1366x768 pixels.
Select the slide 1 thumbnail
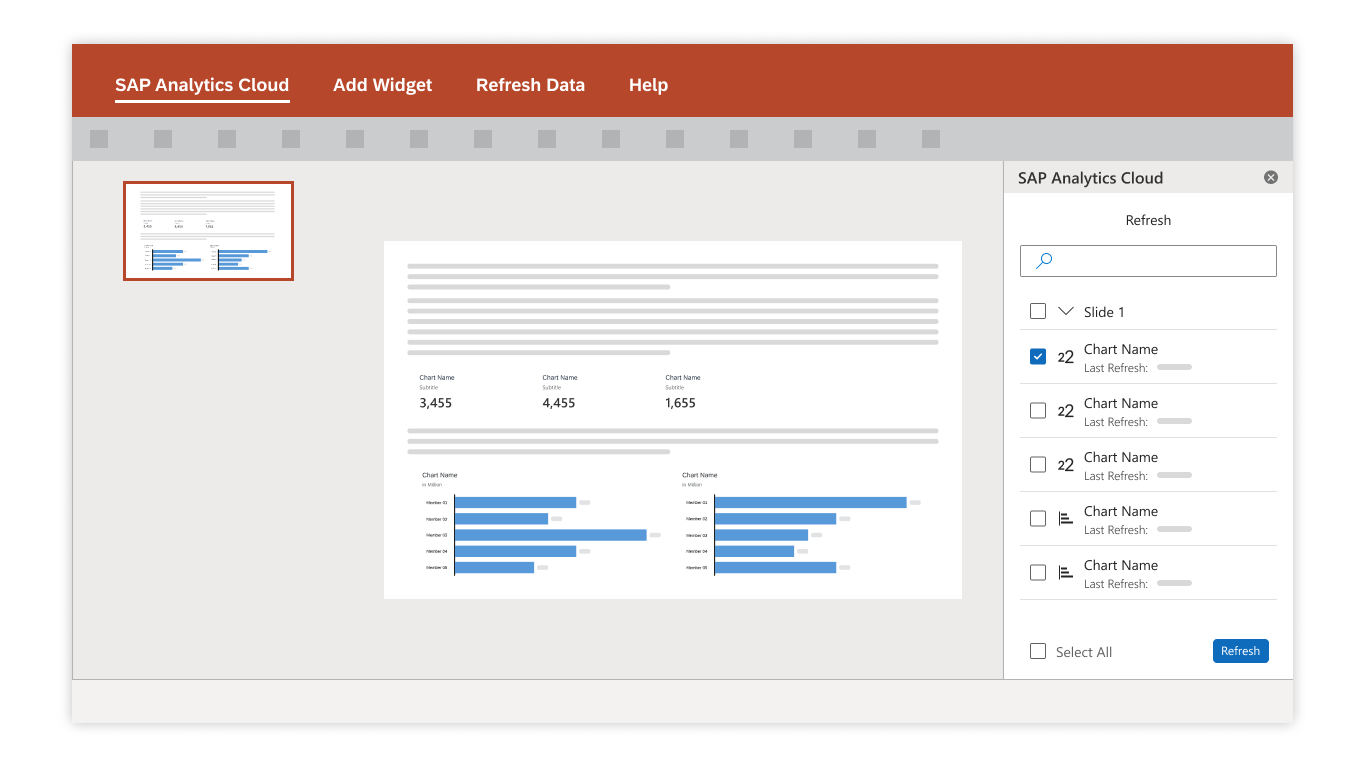(208, 231)
